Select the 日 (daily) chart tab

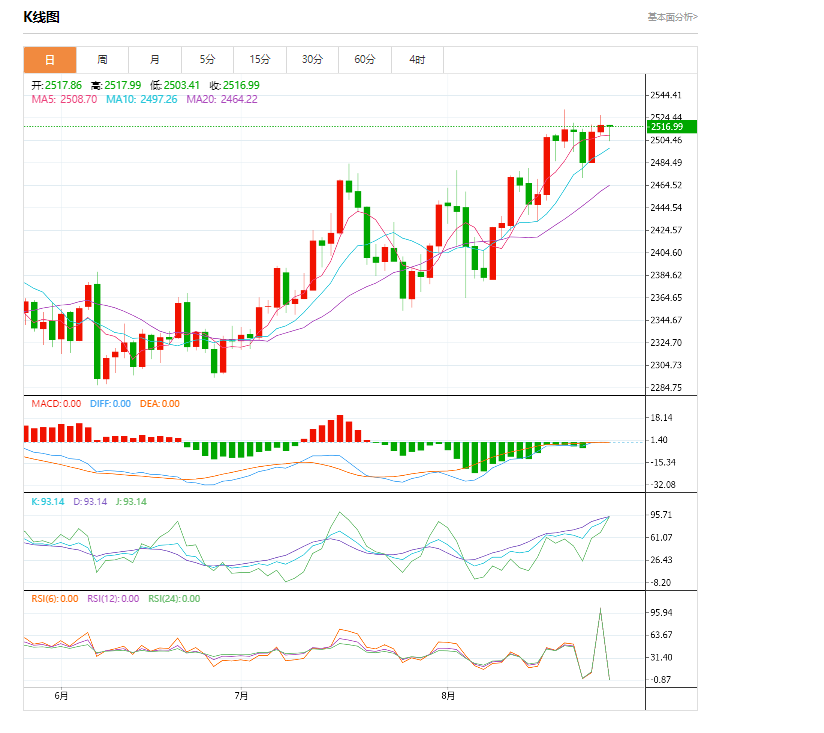click(50, 60)
